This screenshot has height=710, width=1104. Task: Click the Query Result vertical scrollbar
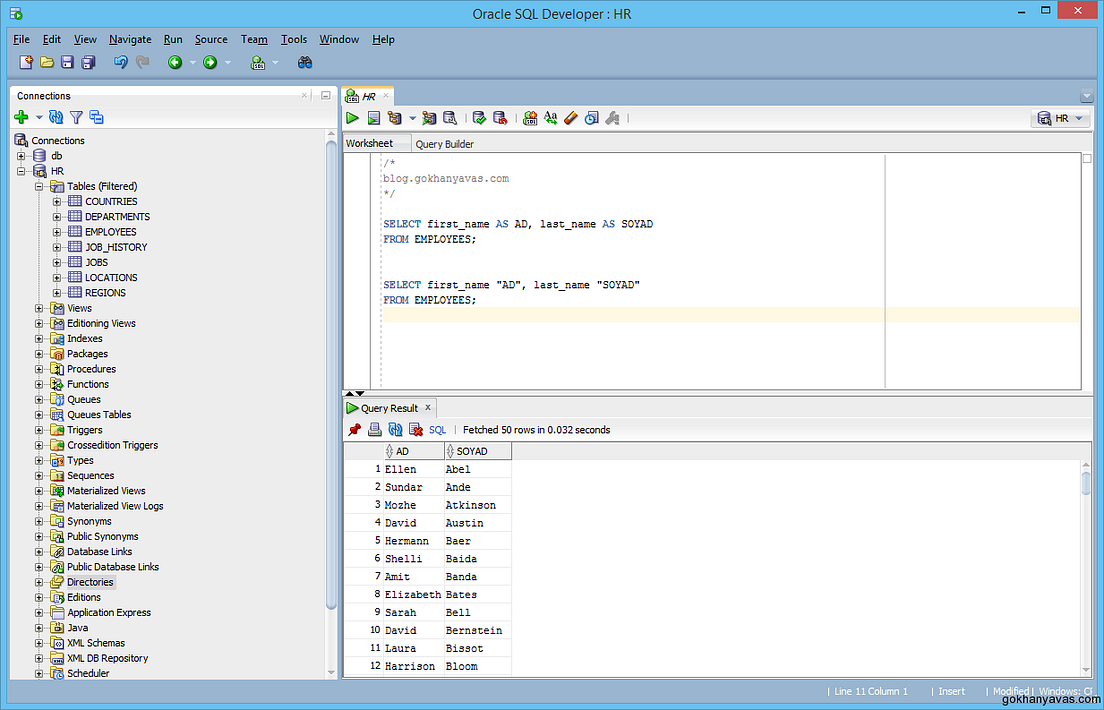click(x=1086, y=483)
